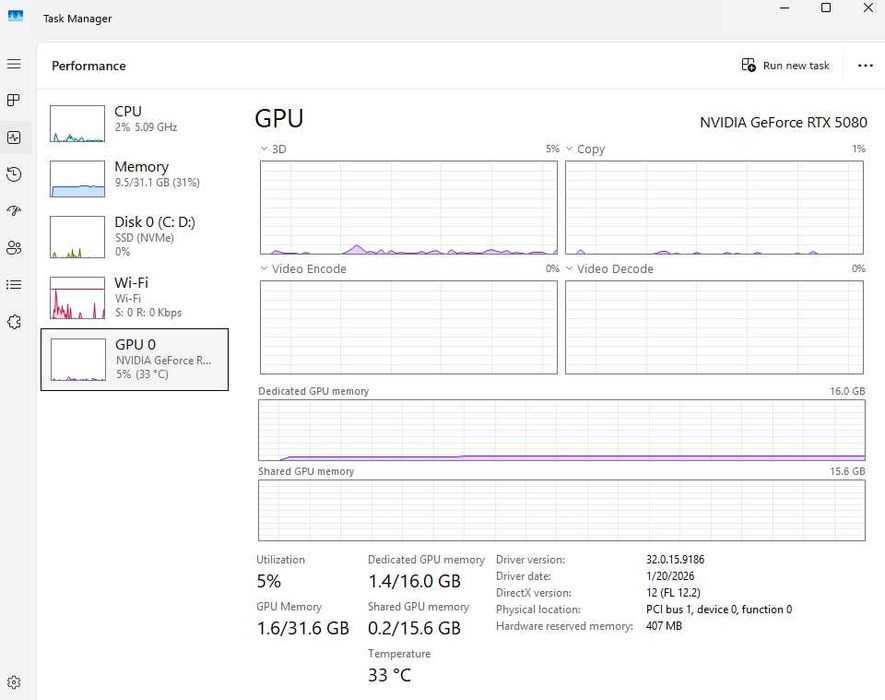The width and height of the screenshot is (885, 700).
Task: Click the NVIDIA GeForce RTX 5080 title
Action: tap(783, 122)
